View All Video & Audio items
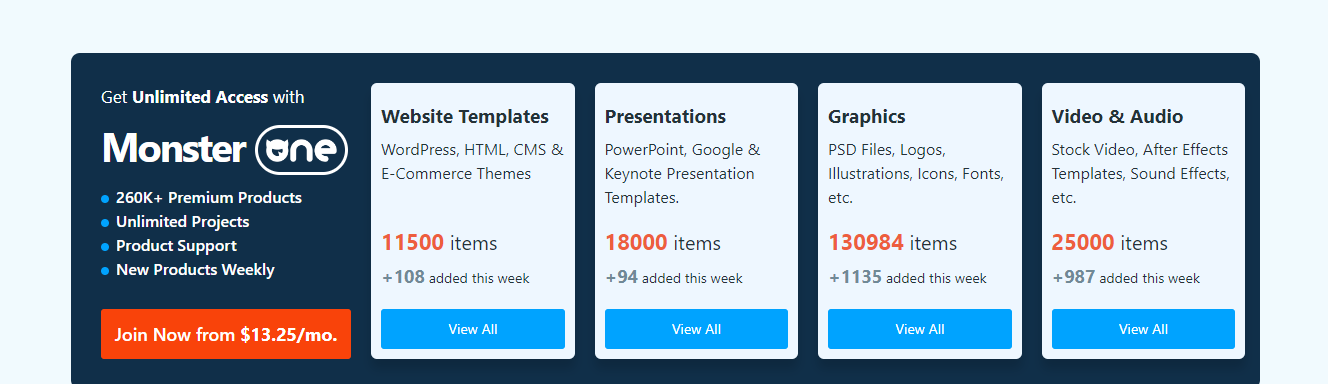Screen dimensions: 1328x384 click(x=1143, y=329)
